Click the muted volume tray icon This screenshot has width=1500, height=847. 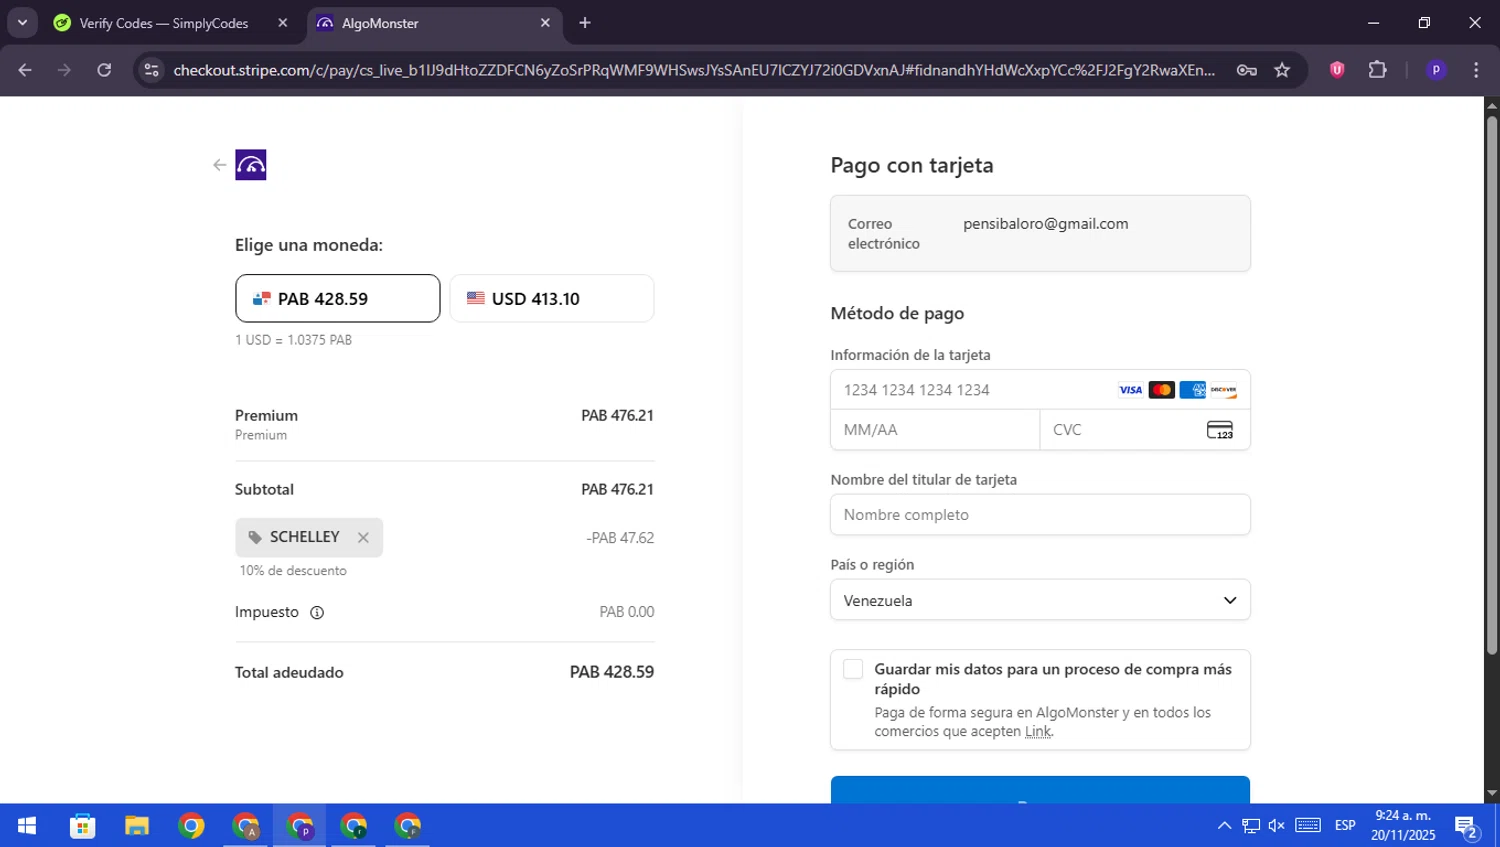point(1277,826)
